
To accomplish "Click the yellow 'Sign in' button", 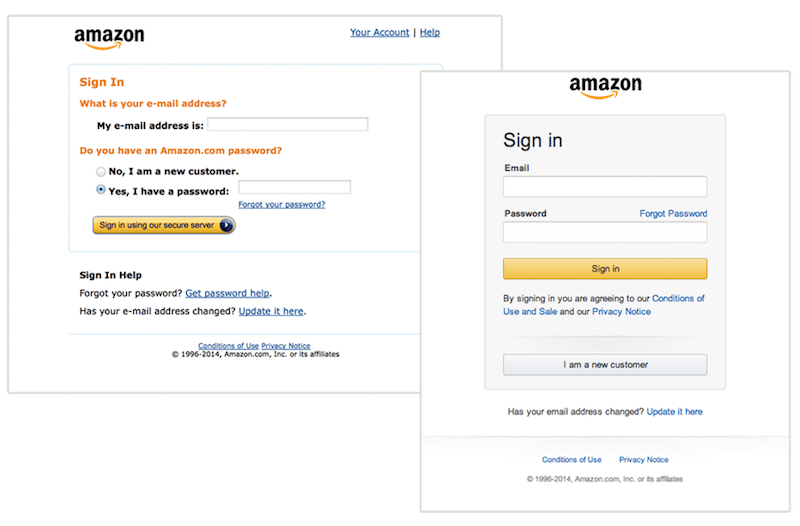I will coord(605,269).
